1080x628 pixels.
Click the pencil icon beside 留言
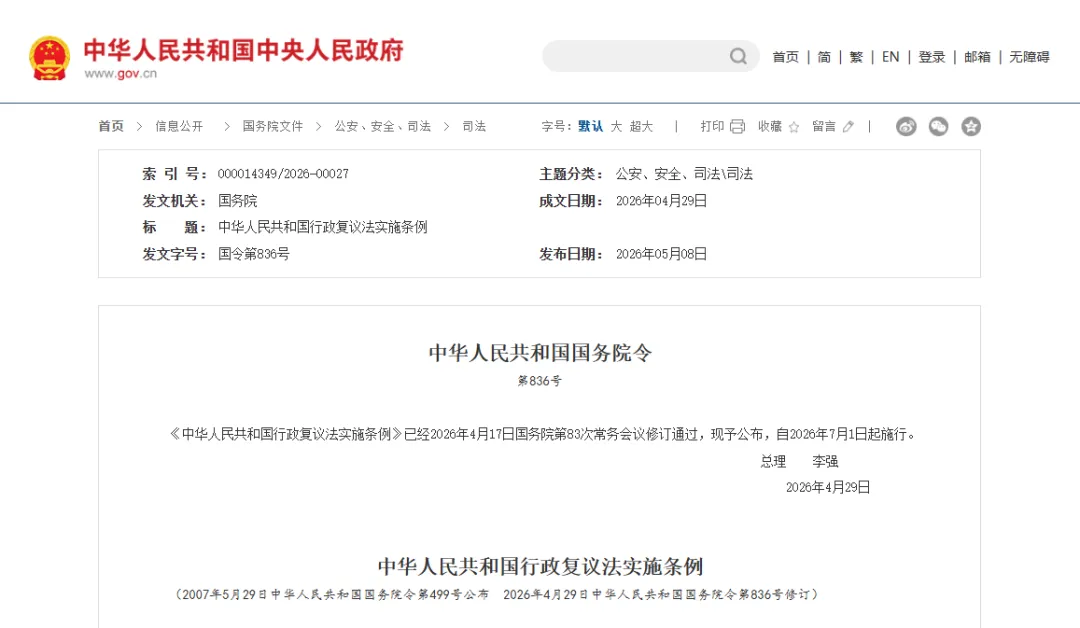[848, 127]
